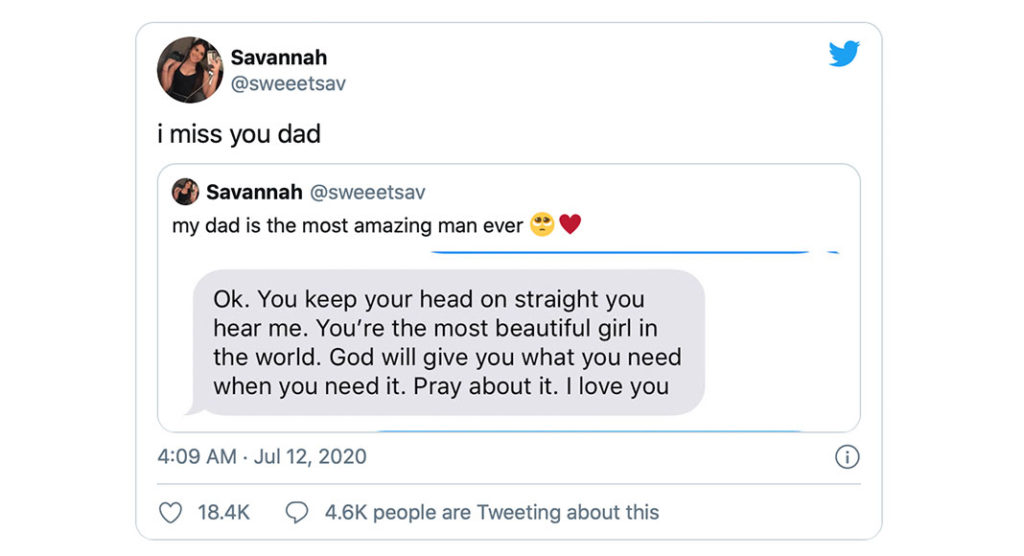This screenshot has width=1024, height=556.
Task: Click the small avatar in the quoted tweet
Action: (185, 191)
